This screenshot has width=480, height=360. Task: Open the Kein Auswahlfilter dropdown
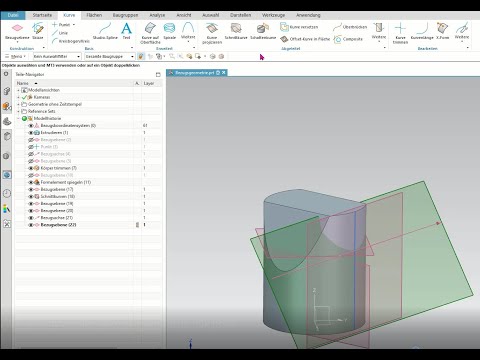(57, 57)
